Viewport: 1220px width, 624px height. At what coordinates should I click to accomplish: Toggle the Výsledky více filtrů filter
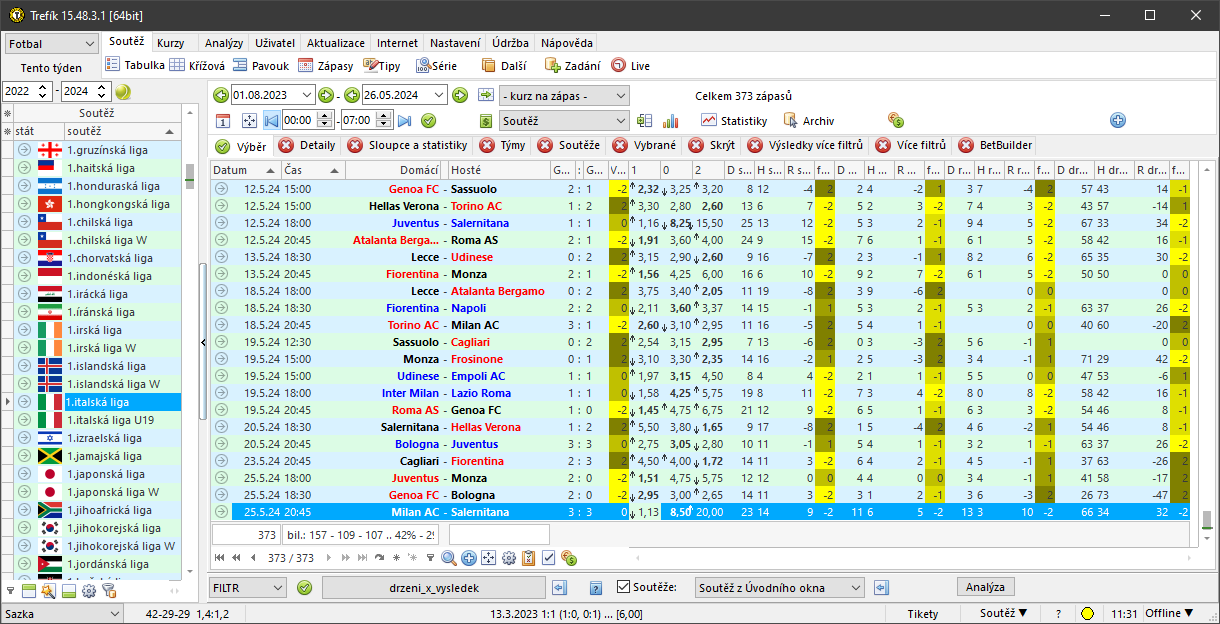pyautogui.click(x=807, y=145)
